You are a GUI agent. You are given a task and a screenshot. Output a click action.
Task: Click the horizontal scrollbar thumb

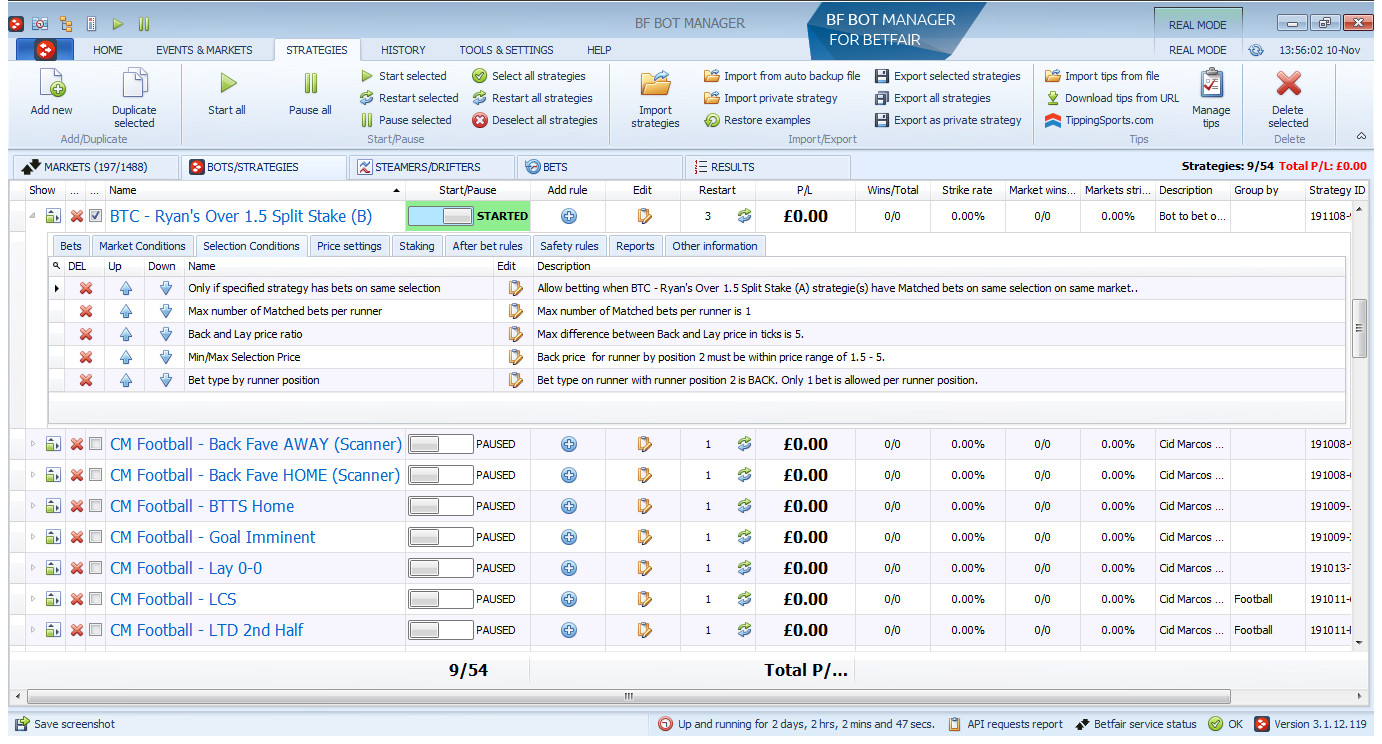[x=629, y=696]
